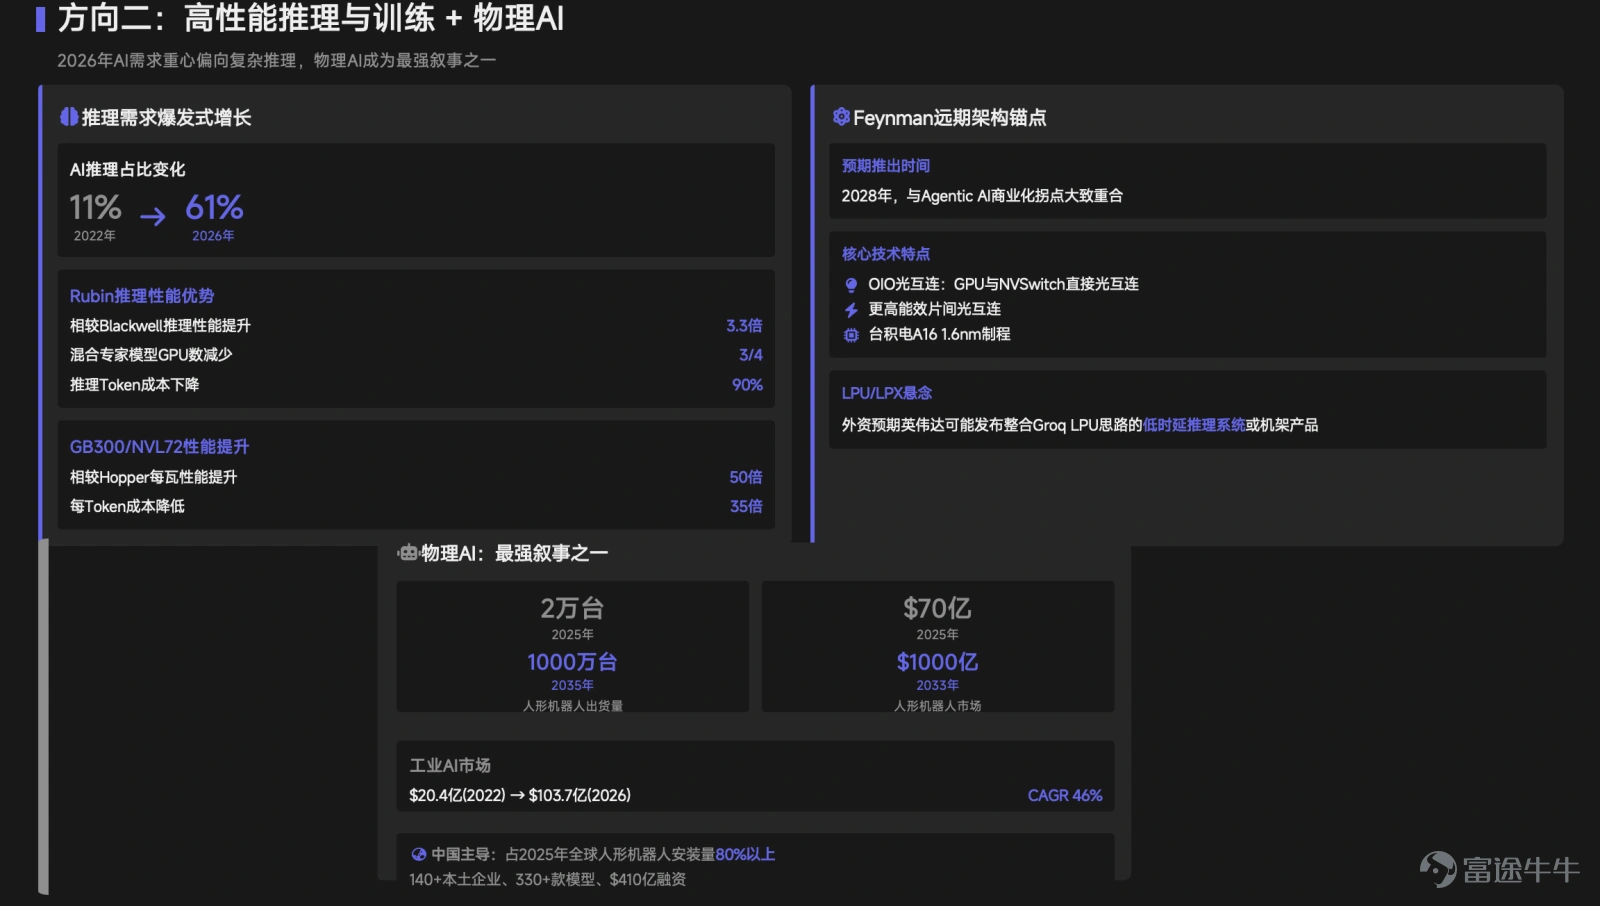The width and height of the screenshot is (1600, 906).
Task: Select the row label 相较Blackwell推理性能提升
Action: point(160,326)
